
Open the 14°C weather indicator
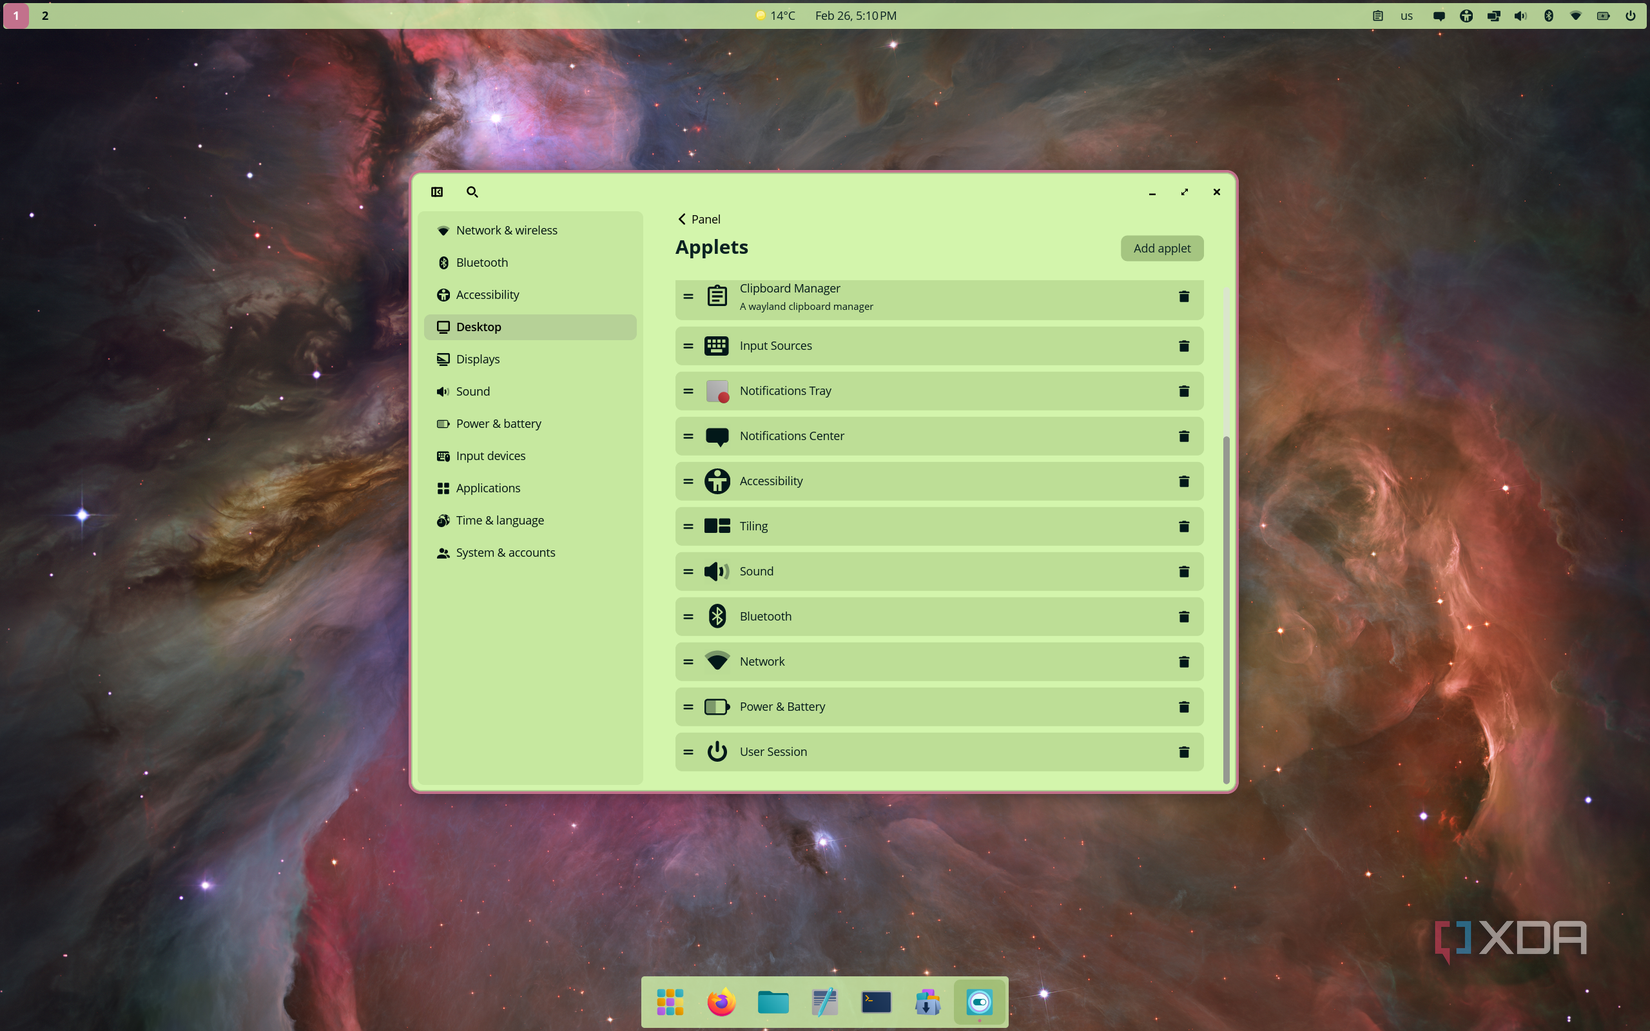(776, 16)
